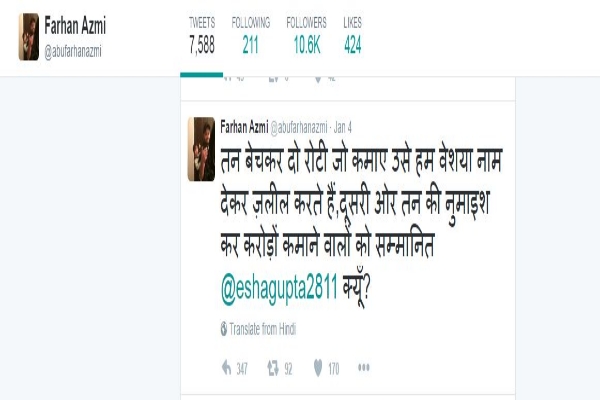Reply to Farhan Azmi's Hindi tweet
Screen dimensions: 600x400
(x=227, y=368)
